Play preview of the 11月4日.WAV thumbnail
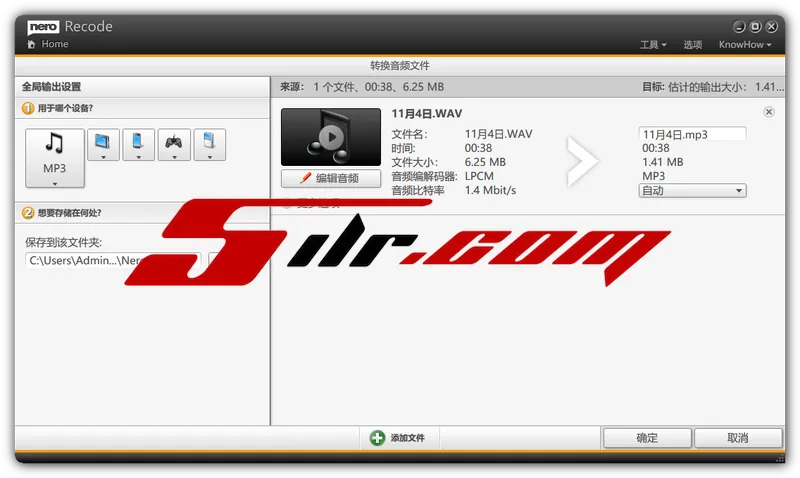Image resolution: width=800 pixels, height=478 pixels. click(330, 137)
